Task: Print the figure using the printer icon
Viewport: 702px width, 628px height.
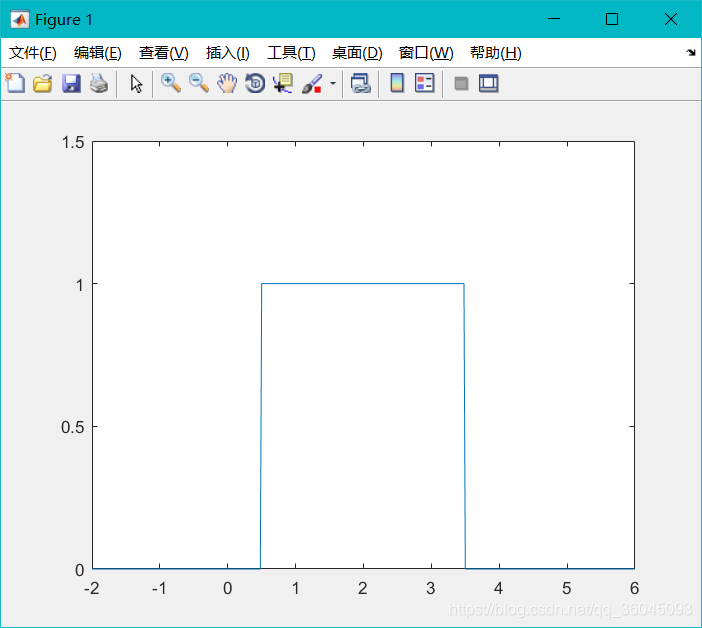Action: click(98, 84)
